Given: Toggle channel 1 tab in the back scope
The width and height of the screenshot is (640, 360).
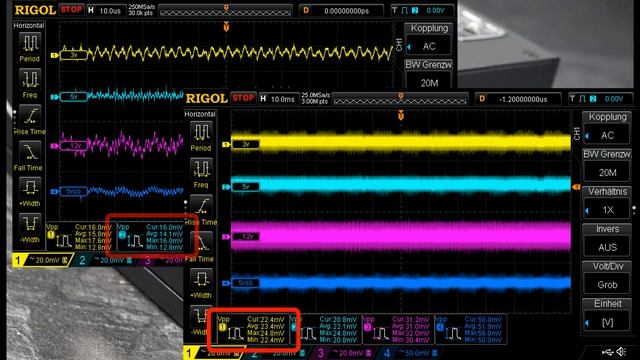Looking at the screenshot, I should (x=41, y=260).
